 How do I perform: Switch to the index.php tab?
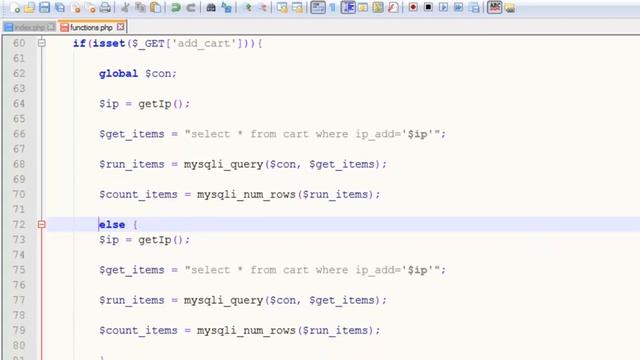(29, 27)
